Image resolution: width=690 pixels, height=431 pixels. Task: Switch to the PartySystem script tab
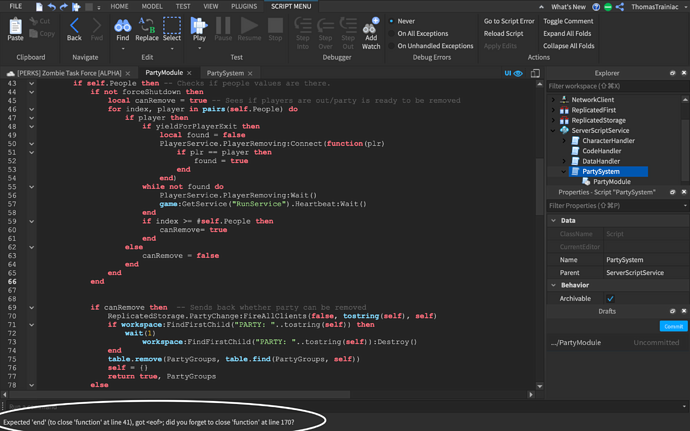(225, 74)
